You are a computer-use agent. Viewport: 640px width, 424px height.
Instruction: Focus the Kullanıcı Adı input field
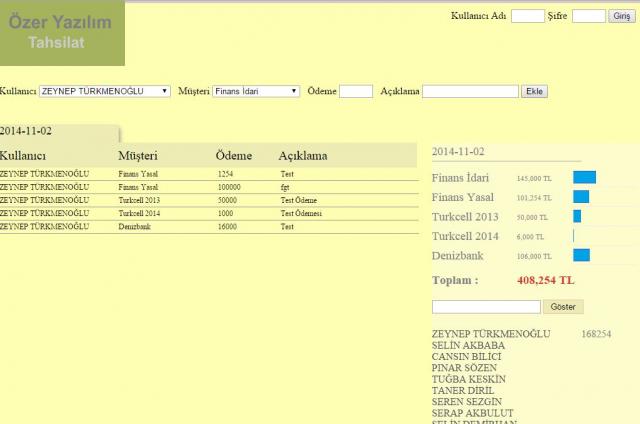[x=527, y=16]
